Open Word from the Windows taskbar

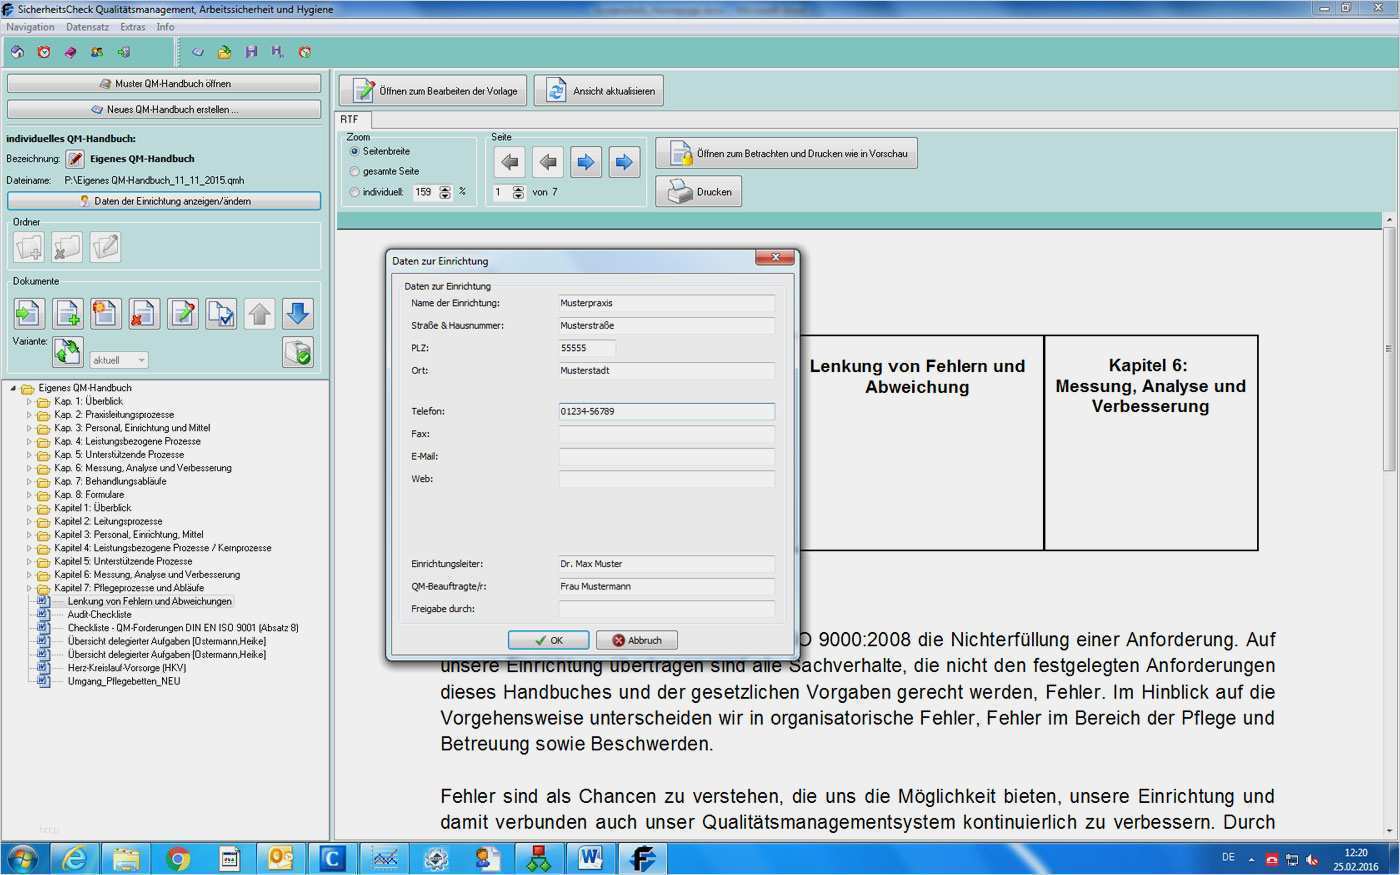(x=591, y=858)
